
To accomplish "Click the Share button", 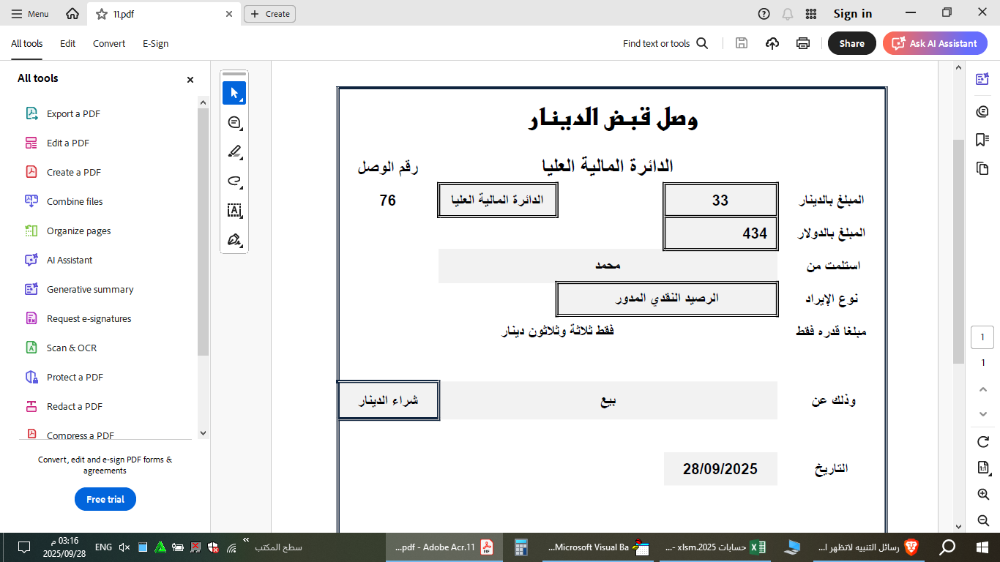I will (851, 44).
